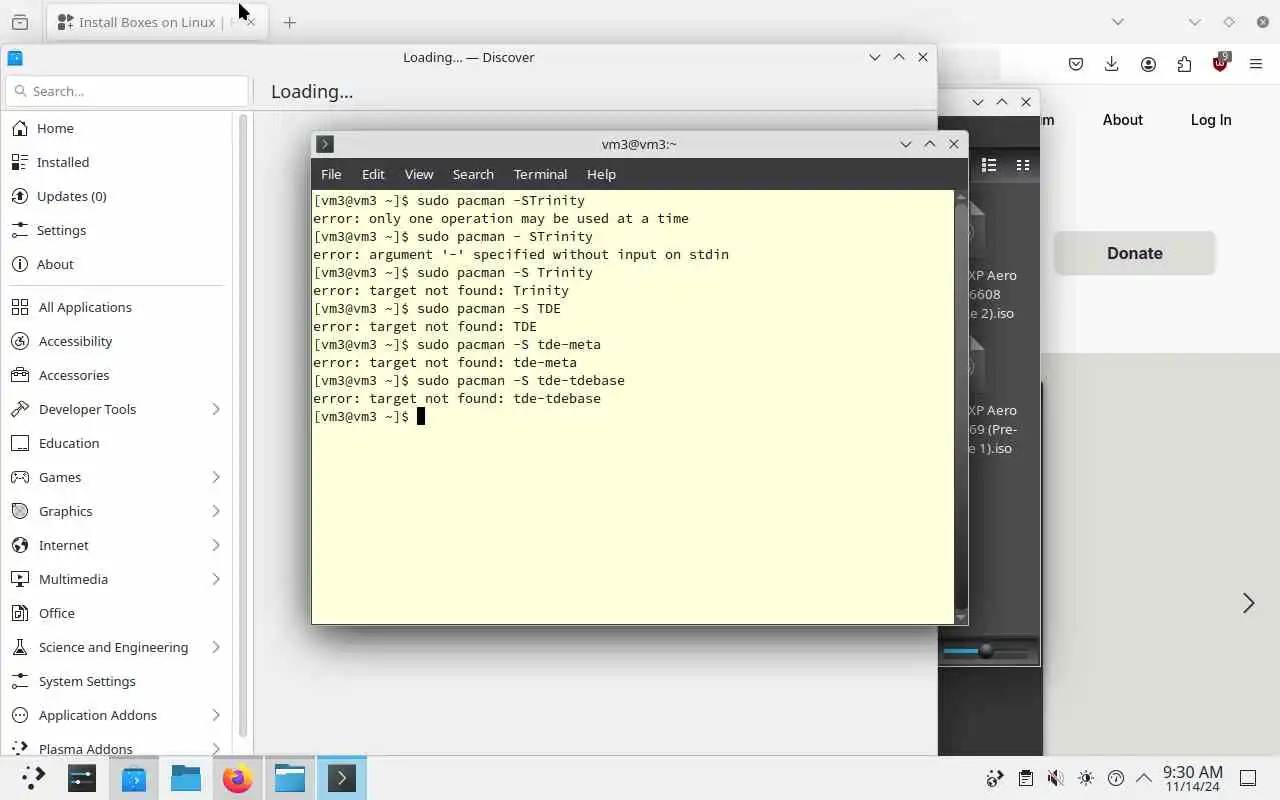Switch to Discover in taskbar

point(134,778)
